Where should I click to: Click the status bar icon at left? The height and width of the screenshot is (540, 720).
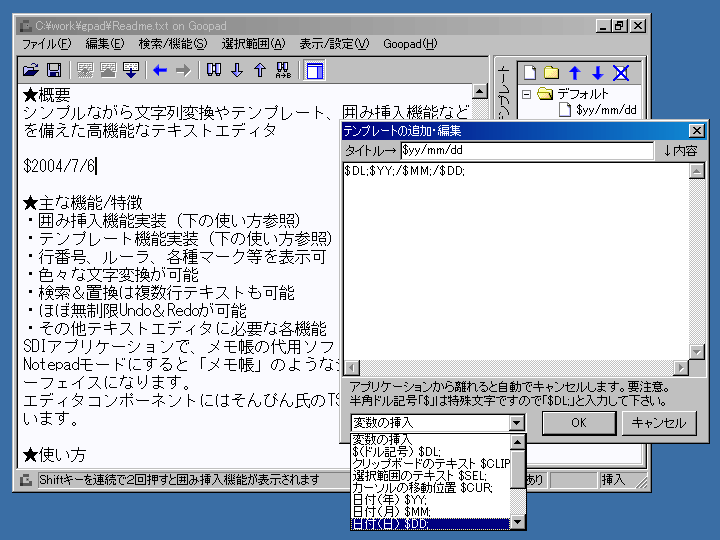(26, 480)
